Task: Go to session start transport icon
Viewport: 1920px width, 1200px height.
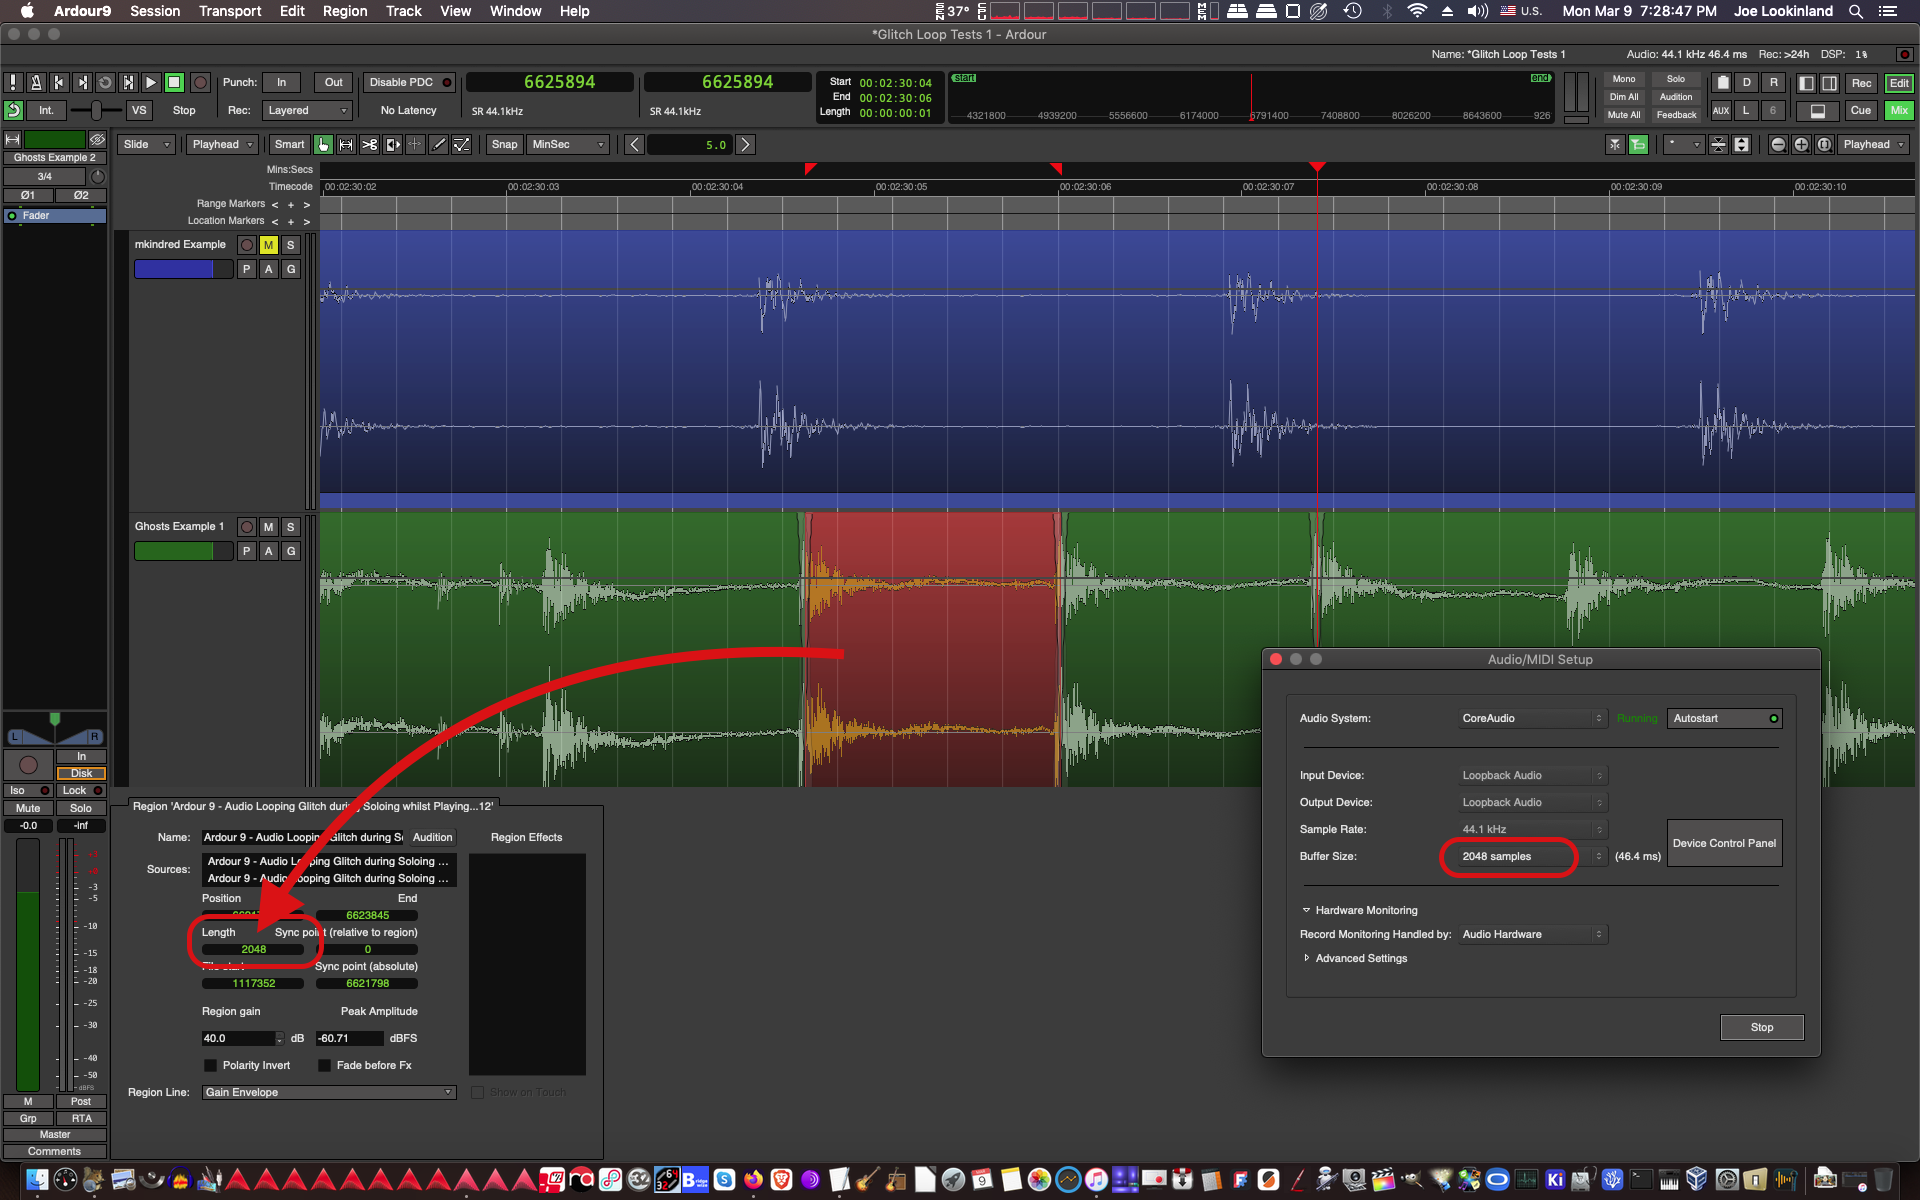Action: (x=59, y=83)
